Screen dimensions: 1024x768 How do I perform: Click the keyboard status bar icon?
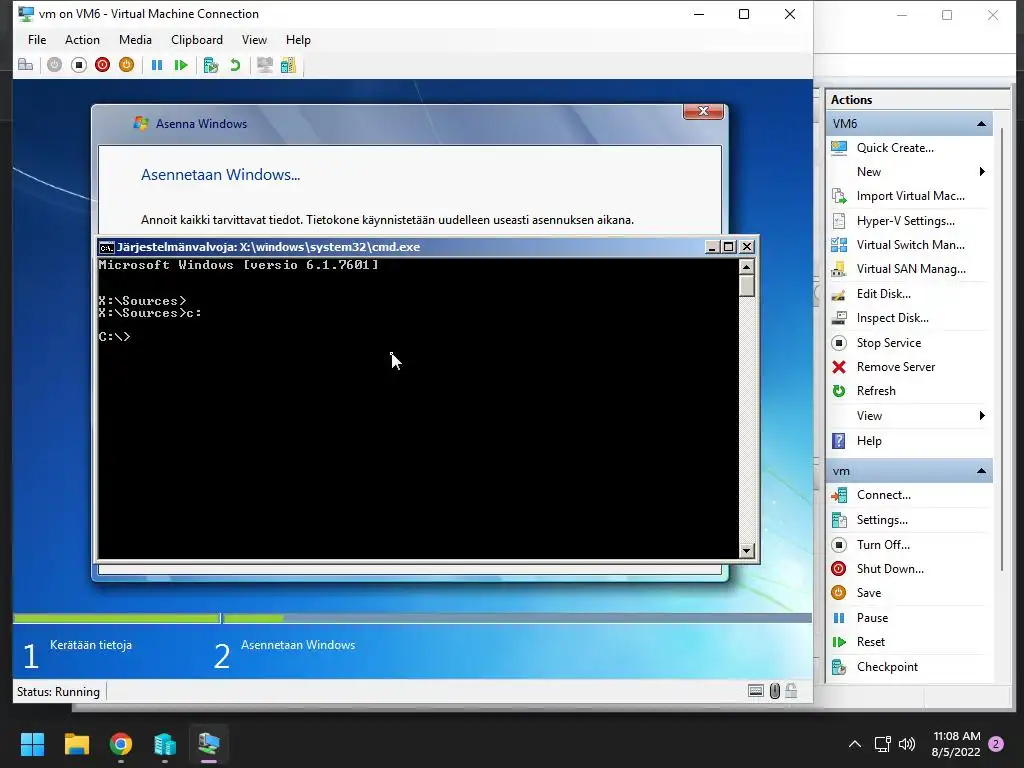(756, 691)
